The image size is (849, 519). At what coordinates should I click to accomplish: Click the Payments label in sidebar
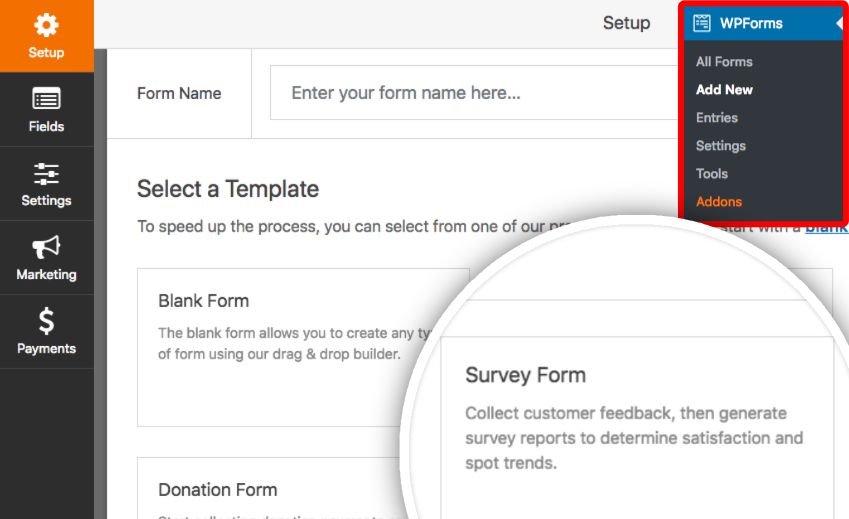click(x=46, y=349)
